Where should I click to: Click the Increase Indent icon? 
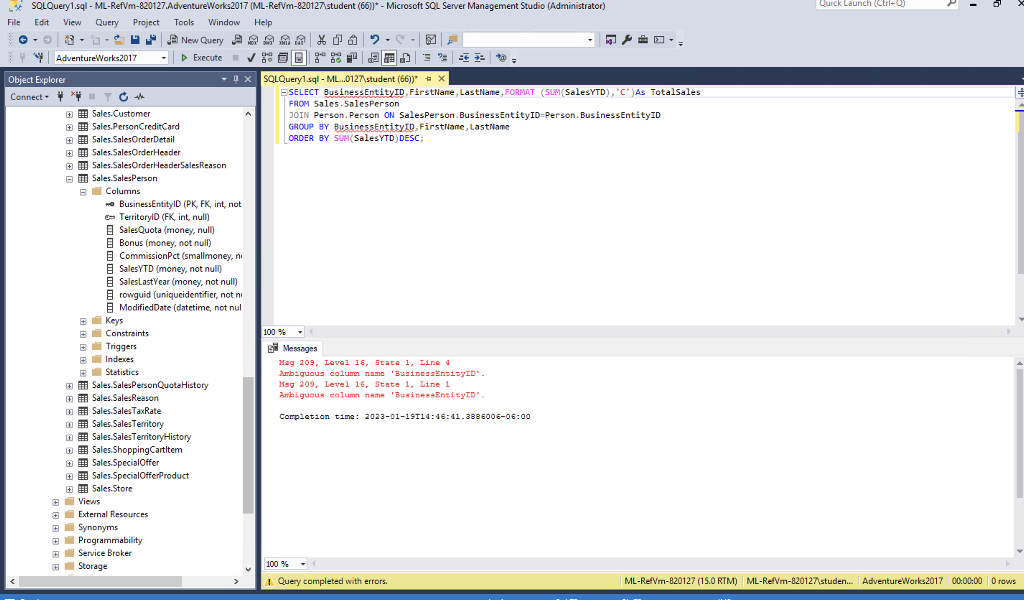coord(479,57)
